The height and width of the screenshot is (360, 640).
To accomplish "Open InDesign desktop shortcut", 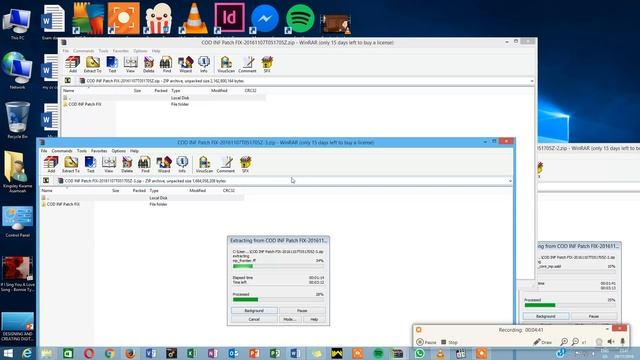I will (229, 18).
